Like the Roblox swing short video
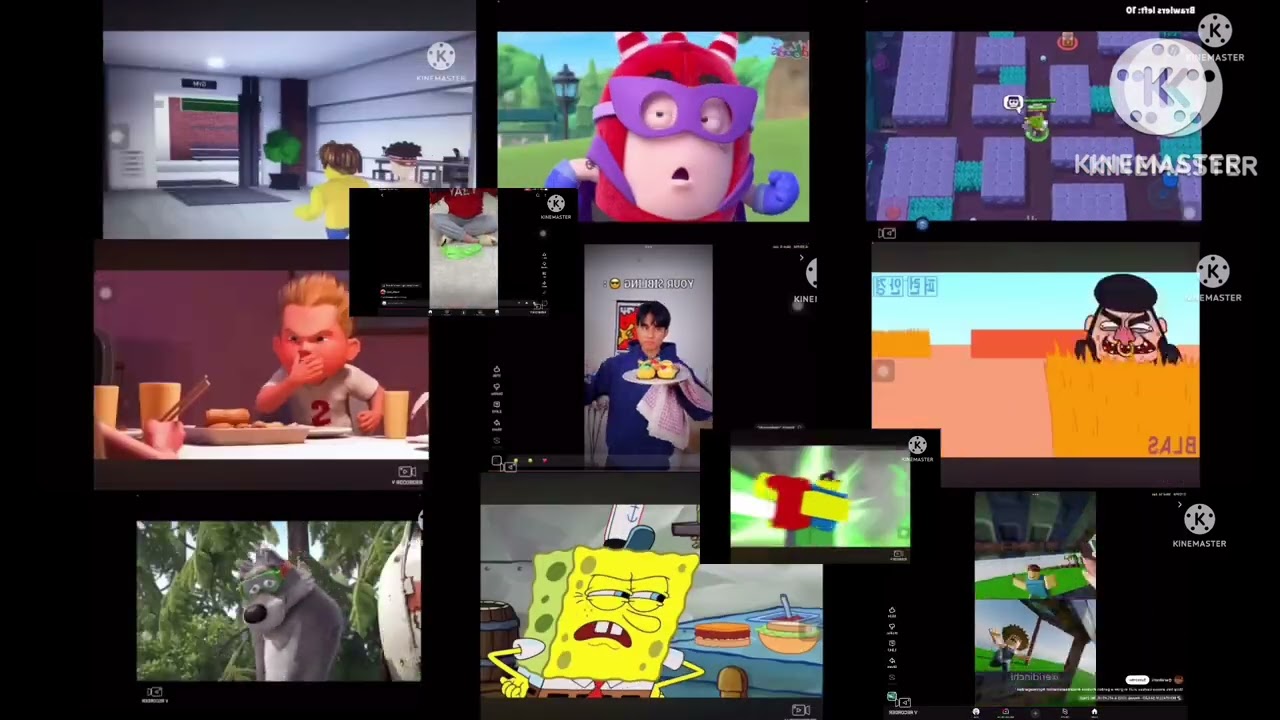The image size is (1280, 720). pos(892,611)
